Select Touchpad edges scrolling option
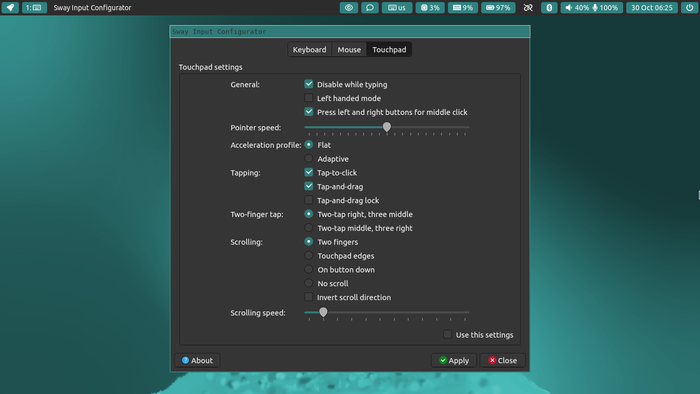The width and height of the screenshot is (700, 394). click(308, 255)
